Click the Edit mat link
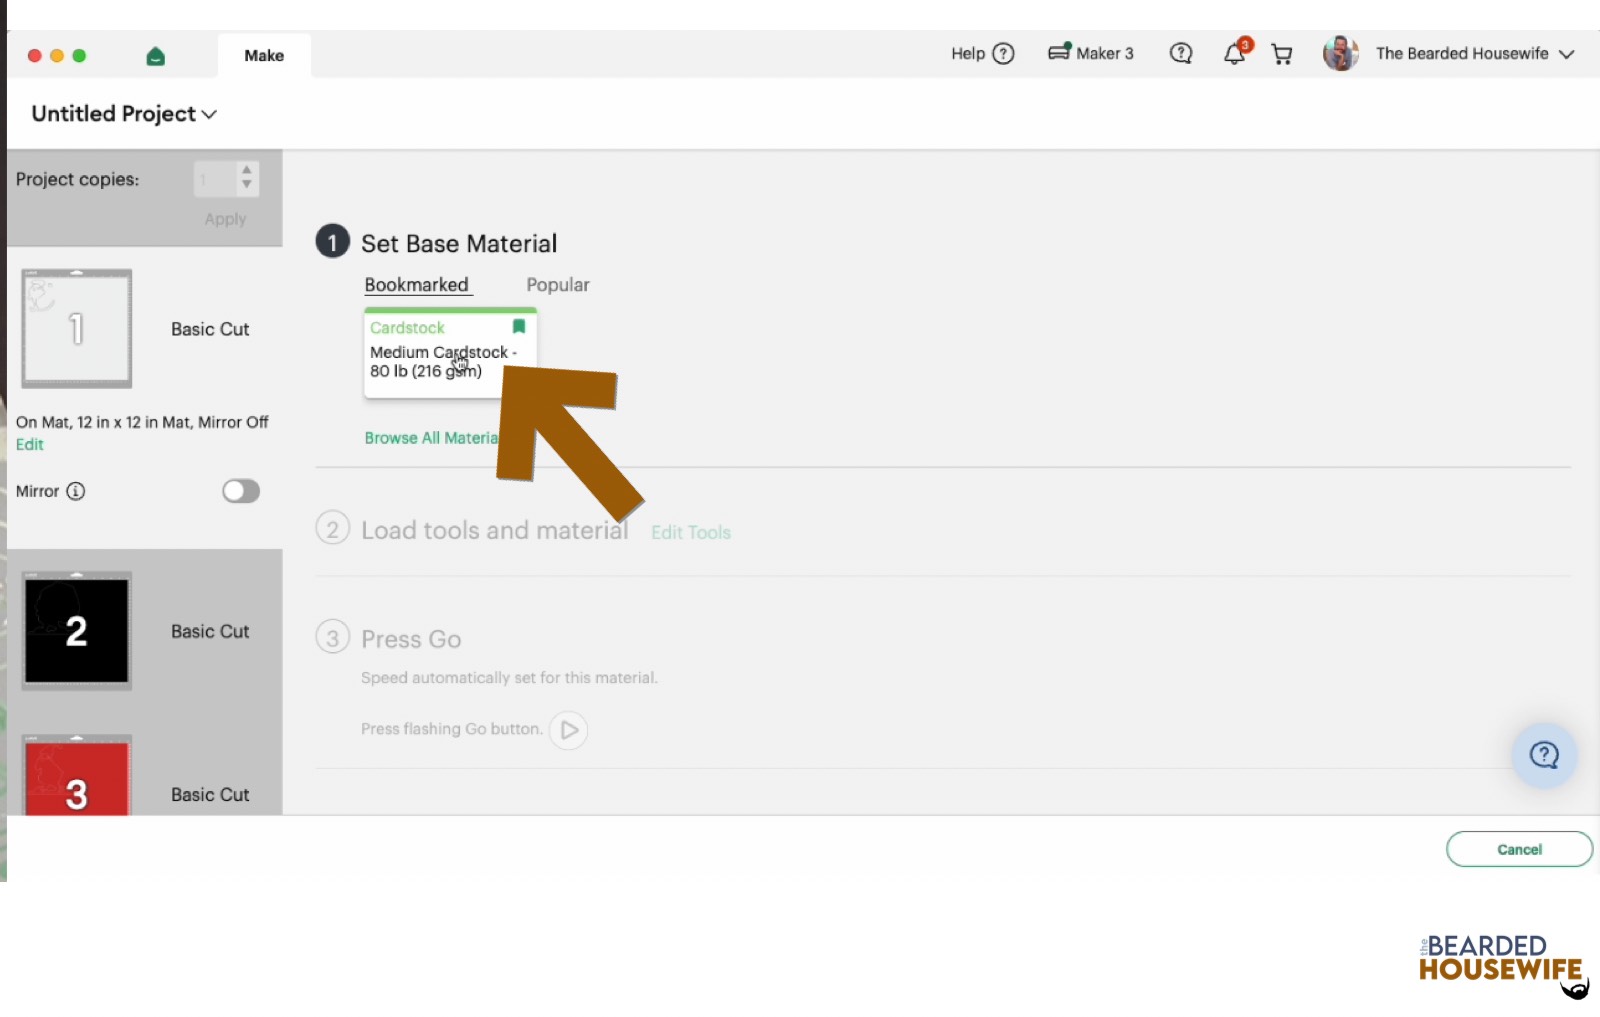Image resolution: width=1600 pixels, height=1017 pixels. [x=29, y=445]
